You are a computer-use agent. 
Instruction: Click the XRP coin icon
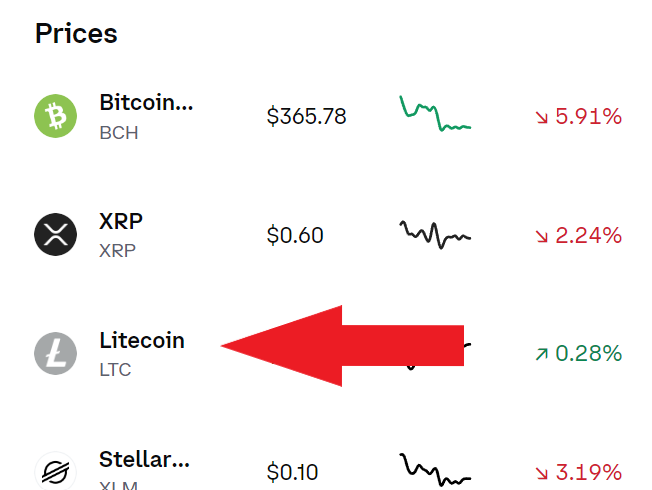point(56,235)
